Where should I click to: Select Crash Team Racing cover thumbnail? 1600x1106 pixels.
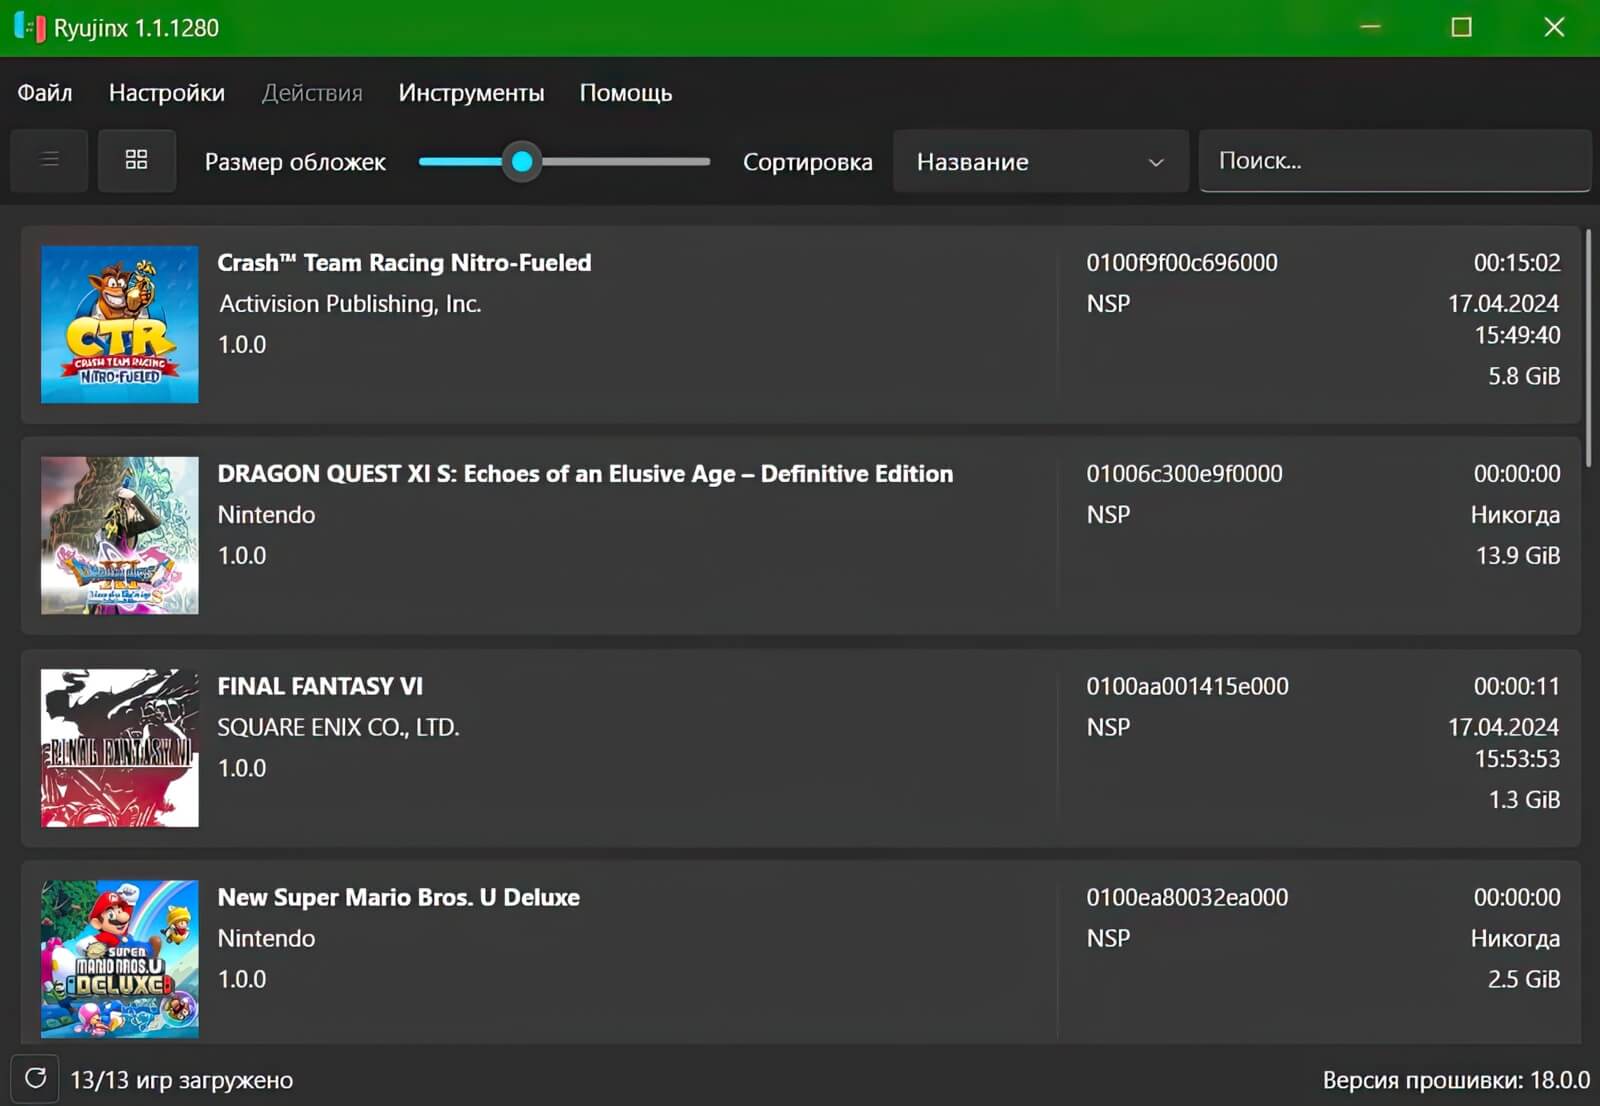120,325
